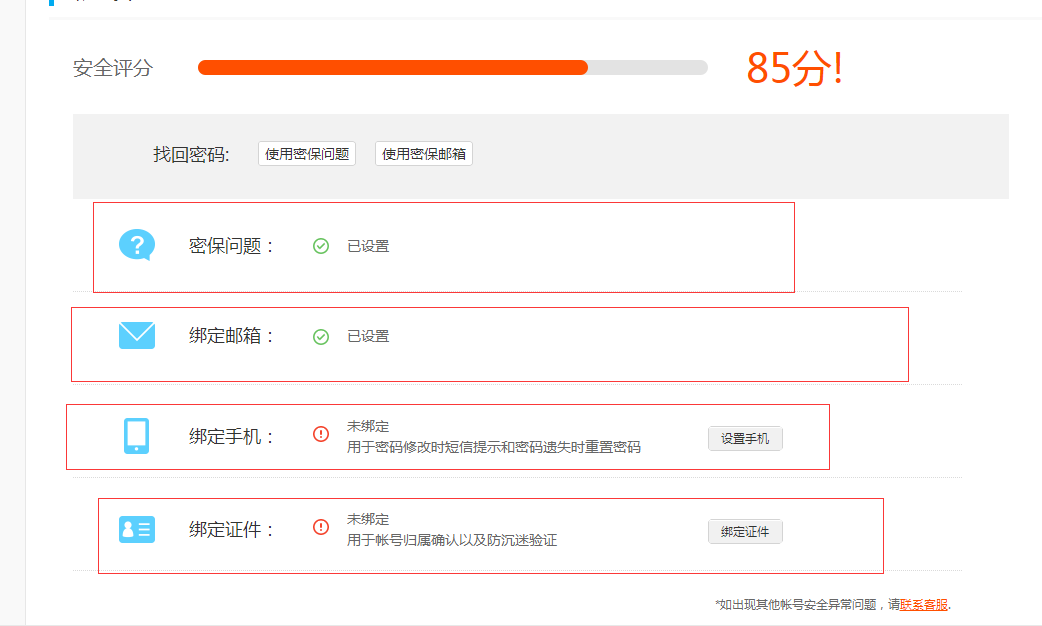Click the bind ID card icon
The width and height of the screenshot is (1042, 626).
[x=137, y=530]
